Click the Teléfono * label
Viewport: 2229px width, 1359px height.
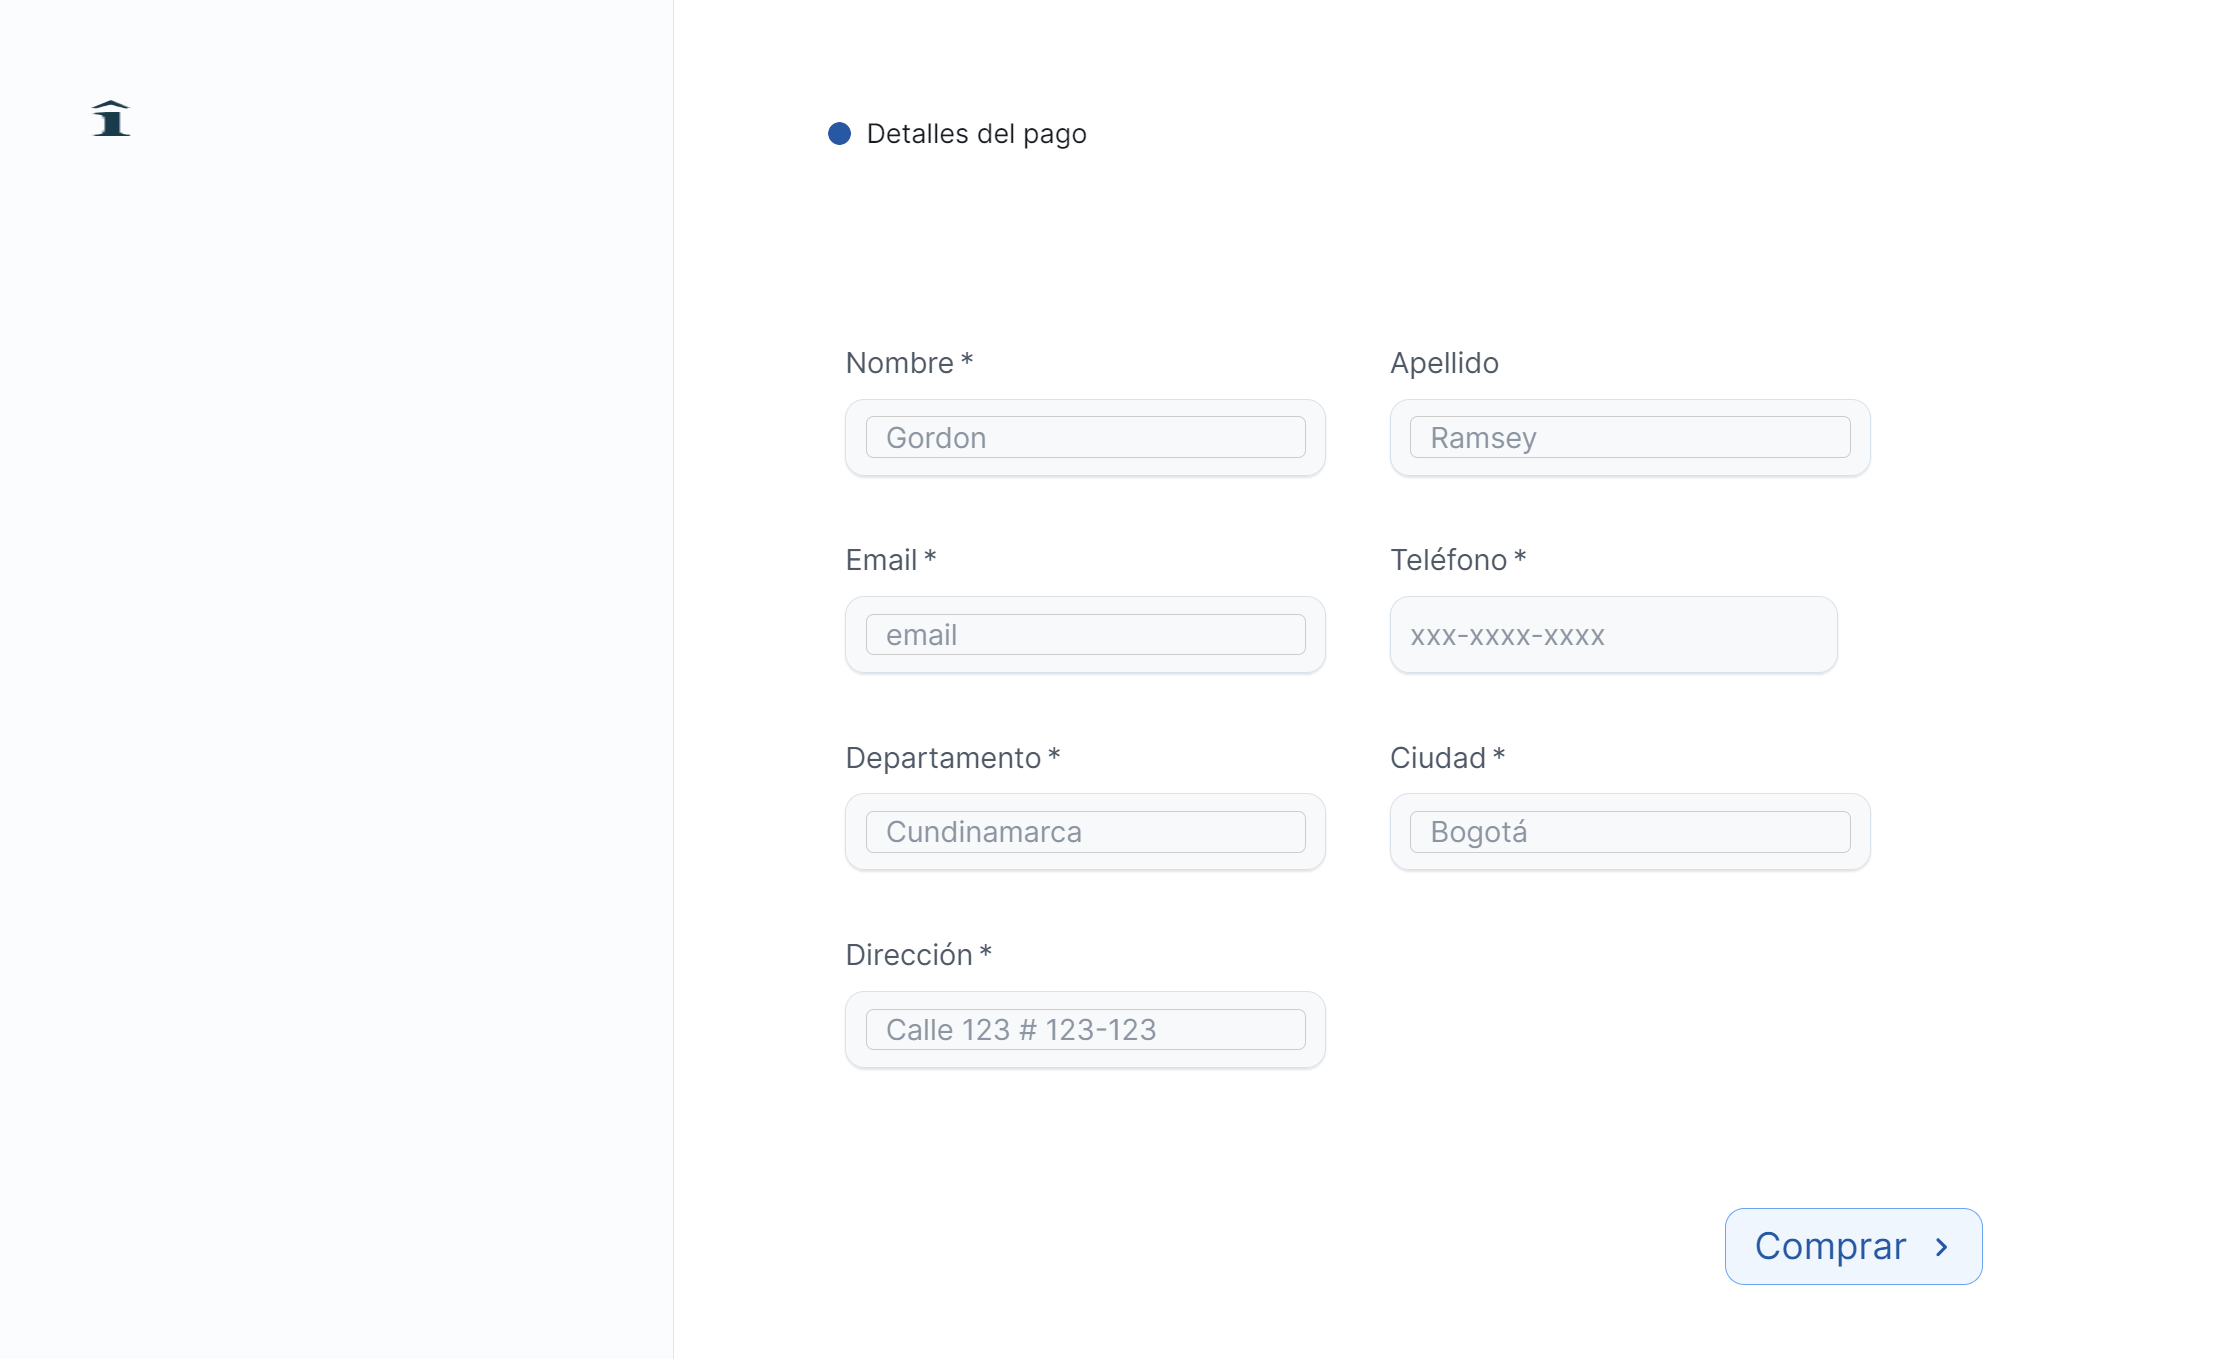1457,560
